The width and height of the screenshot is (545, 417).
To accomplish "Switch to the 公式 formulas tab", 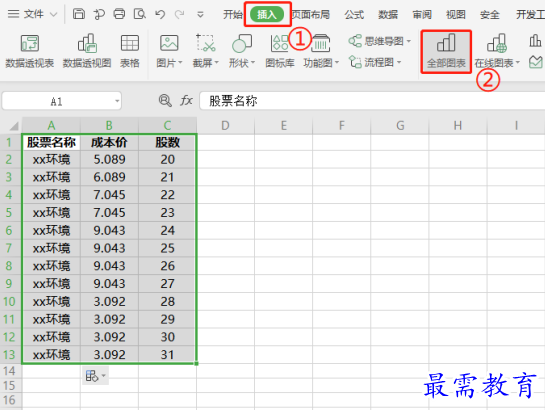I will coord(354,15).
